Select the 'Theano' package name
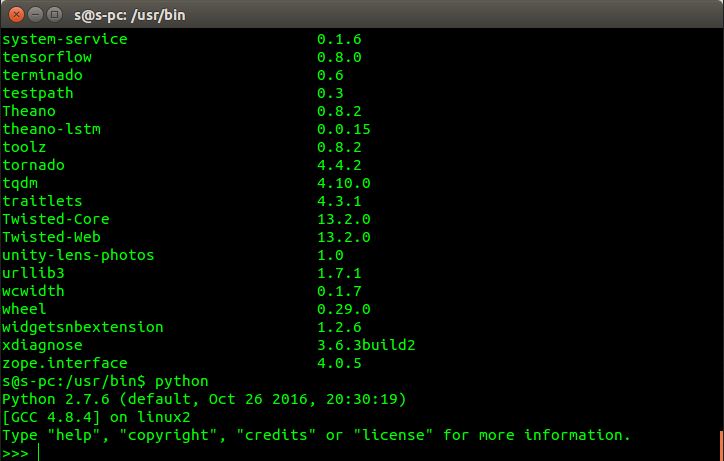The height and width of the screenshot is (461, 724). click(x=29, y=111)
